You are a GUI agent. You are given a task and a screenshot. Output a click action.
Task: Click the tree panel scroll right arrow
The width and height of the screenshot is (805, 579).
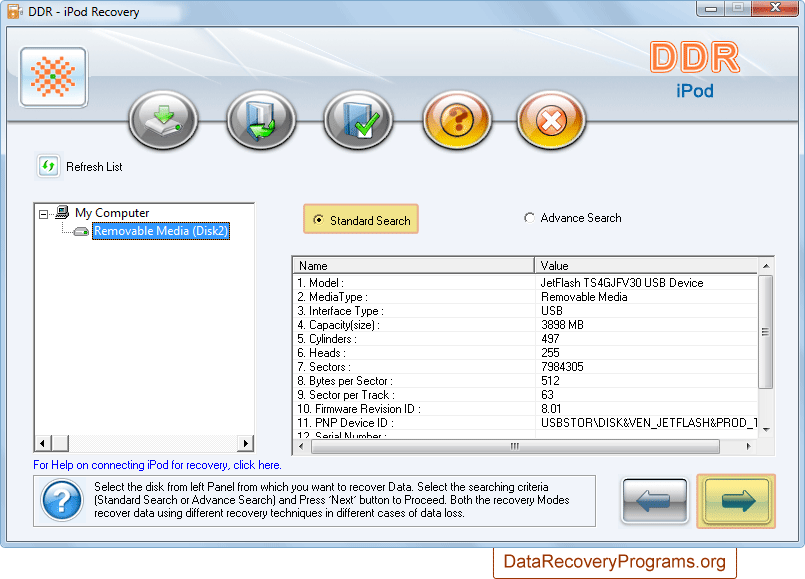245,442
